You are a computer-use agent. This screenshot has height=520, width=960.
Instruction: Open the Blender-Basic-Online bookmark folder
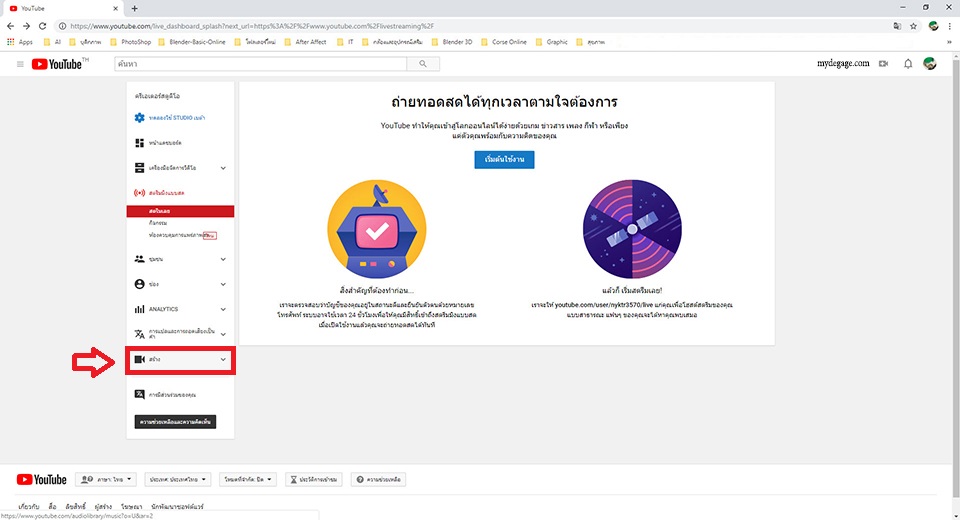pyautogui.click(x=192, y=42)
